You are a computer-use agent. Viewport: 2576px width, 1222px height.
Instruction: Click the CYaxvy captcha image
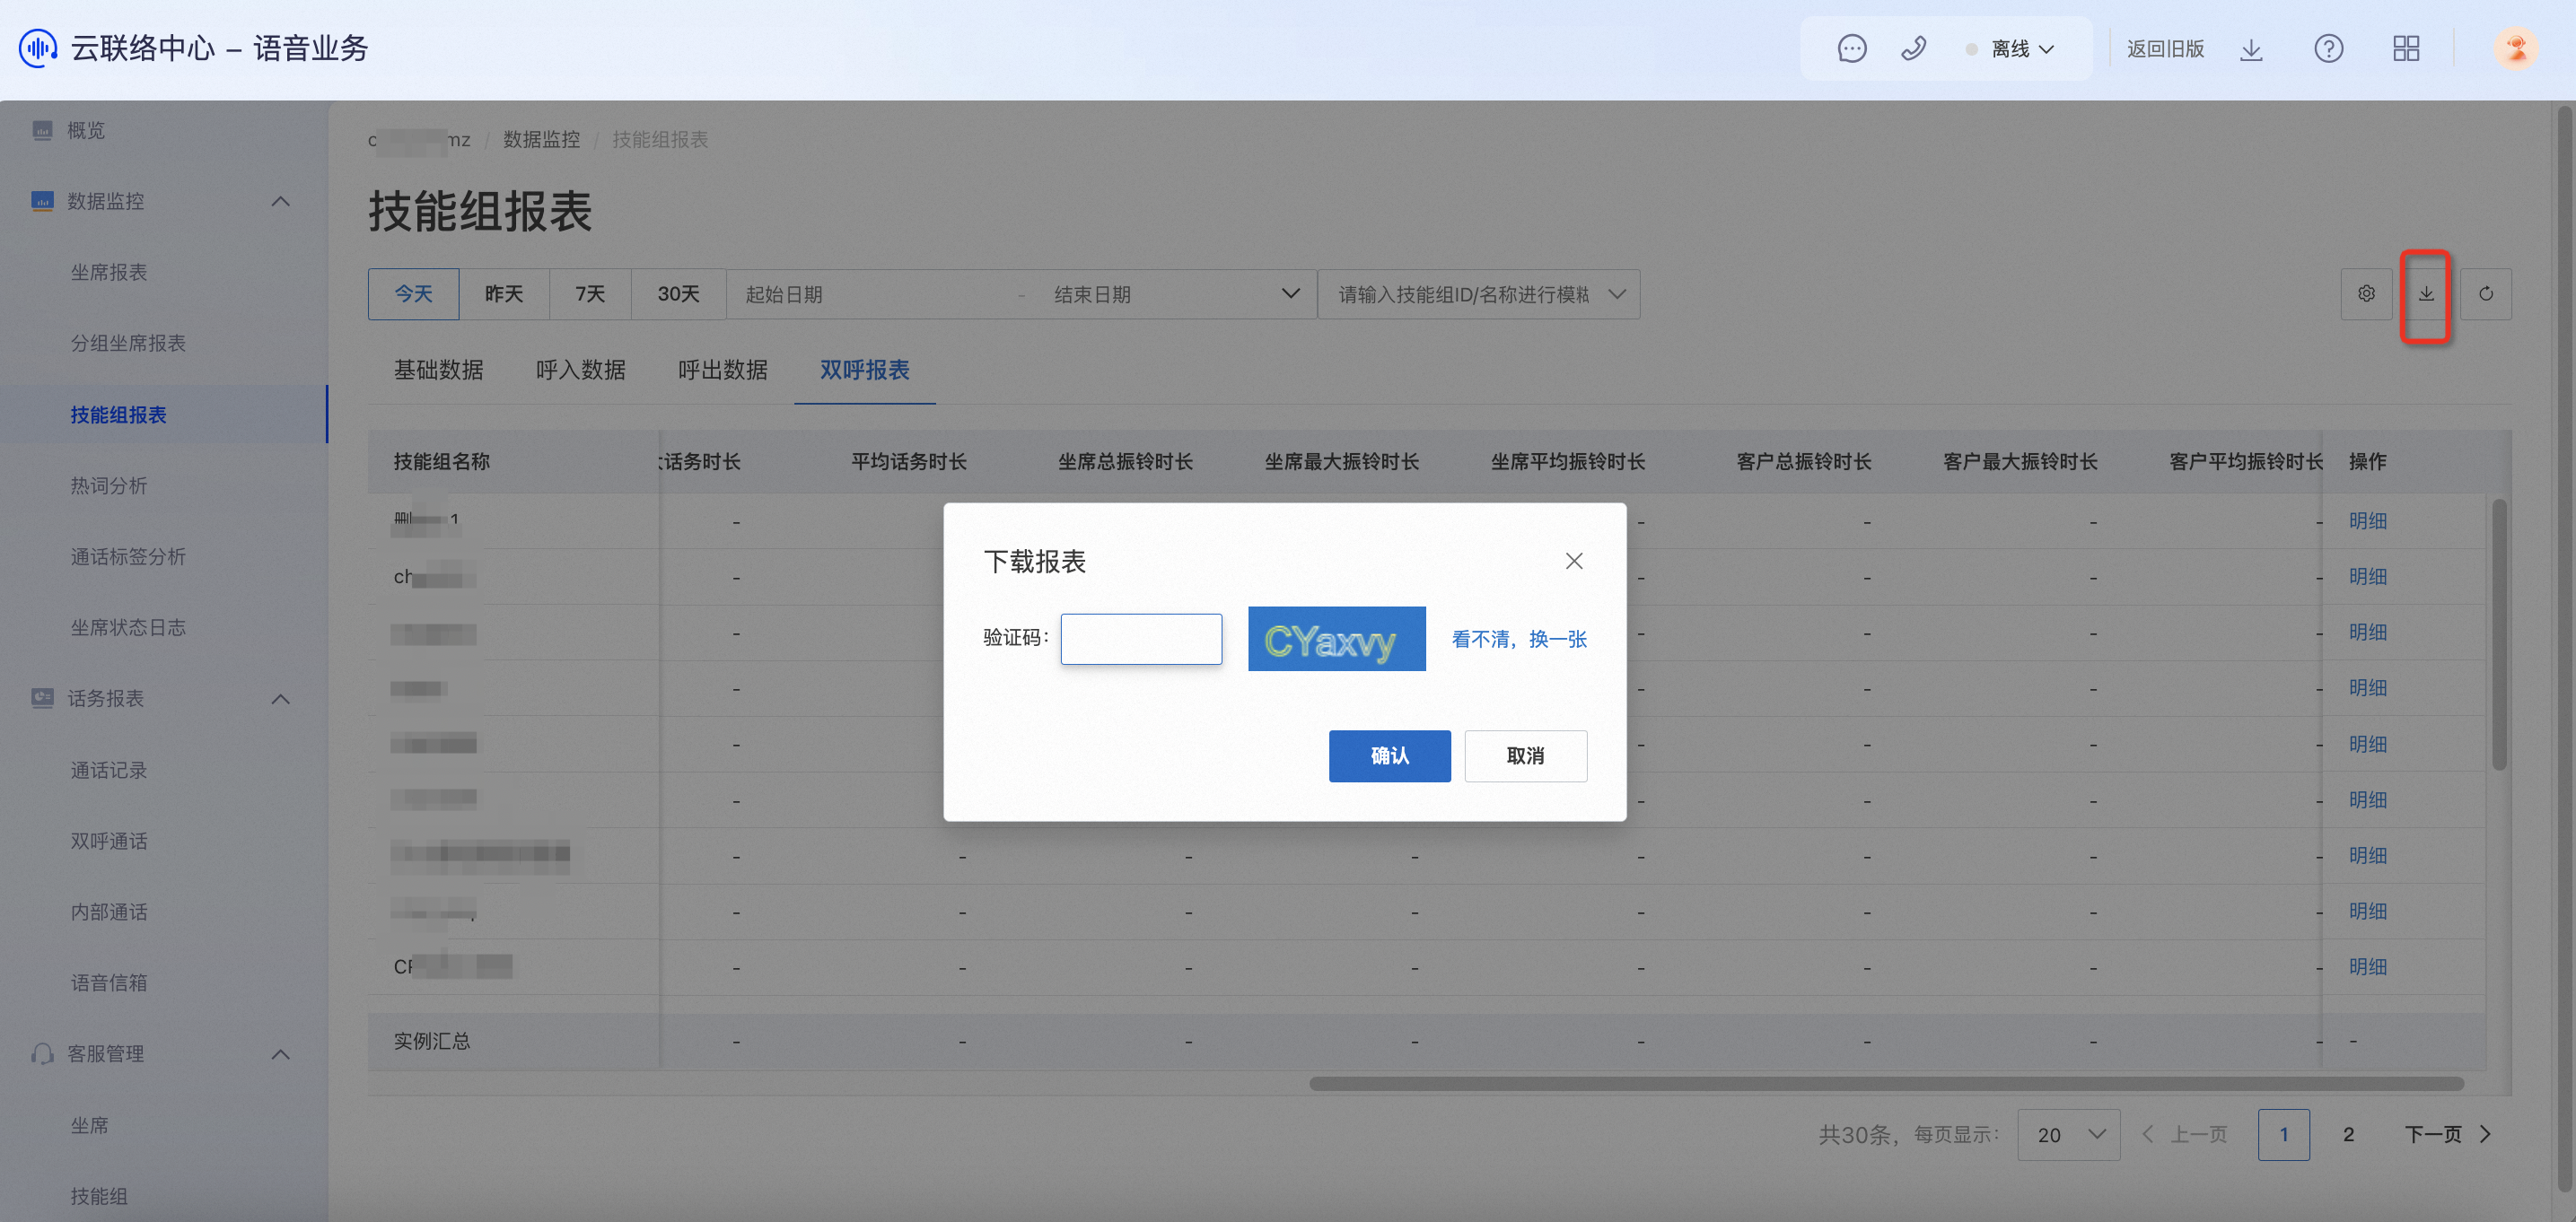pyautogui.click(x=1337, y=639)
